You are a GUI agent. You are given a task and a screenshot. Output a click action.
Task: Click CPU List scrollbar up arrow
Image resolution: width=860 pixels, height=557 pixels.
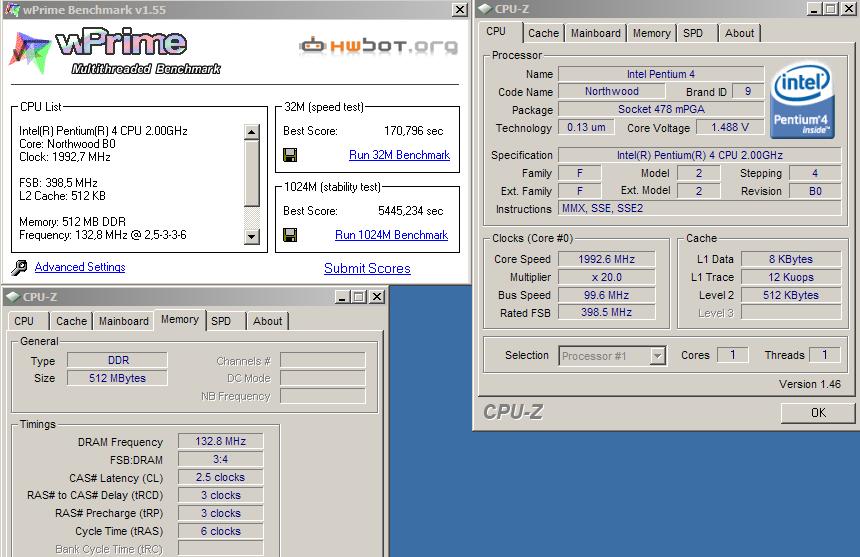251,132
